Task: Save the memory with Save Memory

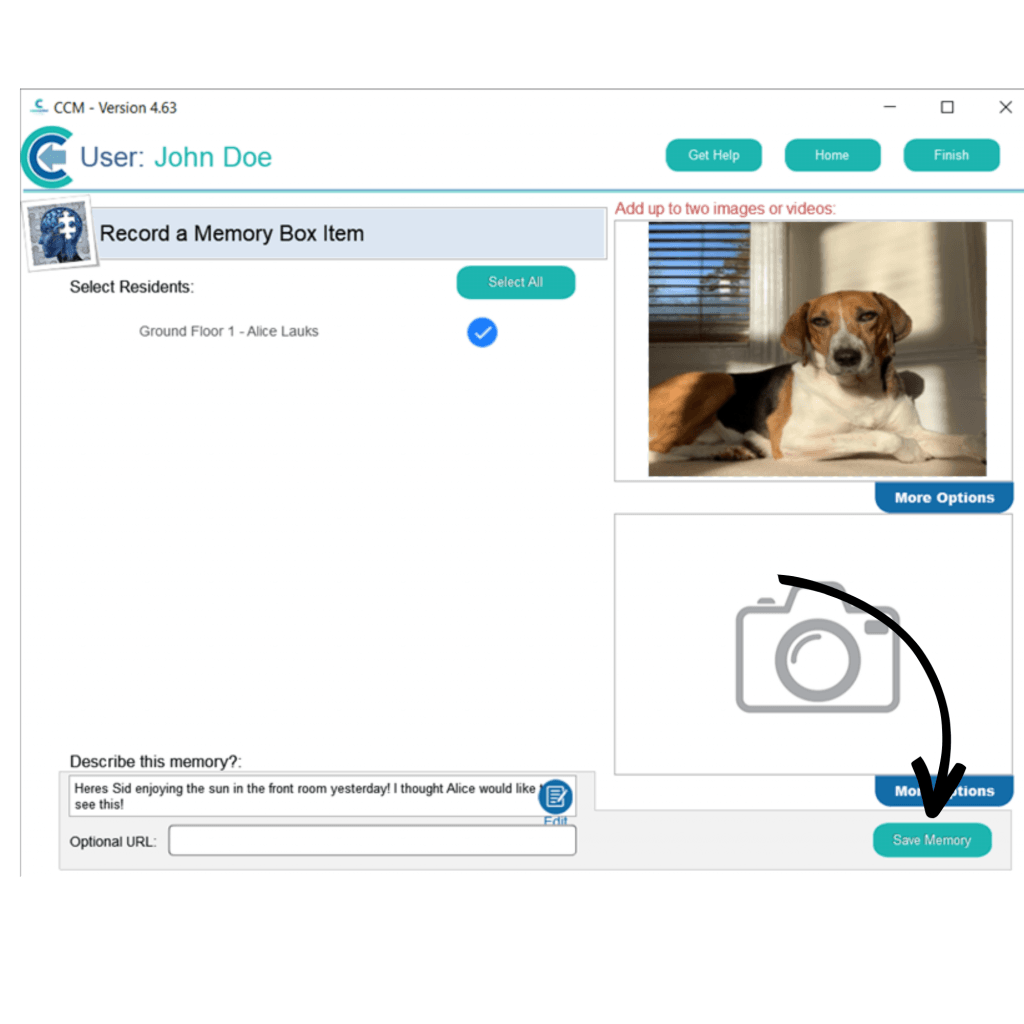Action: click(932, 840)
